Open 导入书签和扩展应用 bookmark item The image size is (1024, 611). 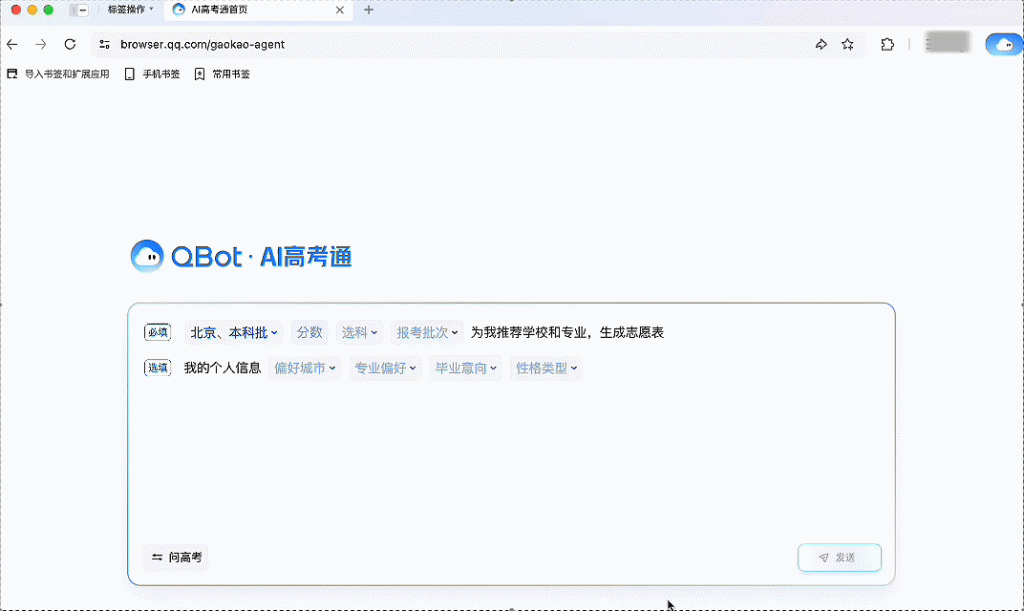(58, 74)
